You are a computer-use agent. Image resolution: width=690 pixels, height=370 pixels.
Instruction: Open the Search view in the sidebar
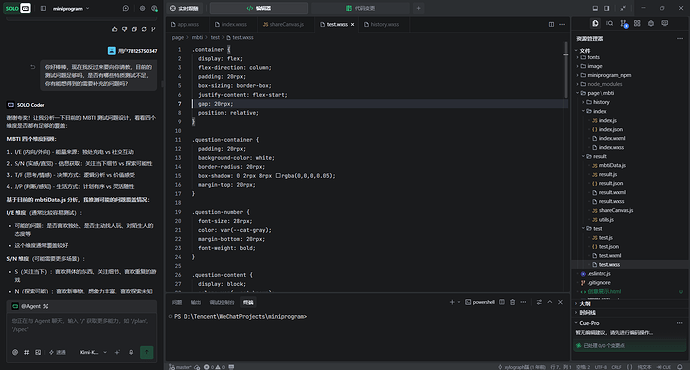pos(609,23)
